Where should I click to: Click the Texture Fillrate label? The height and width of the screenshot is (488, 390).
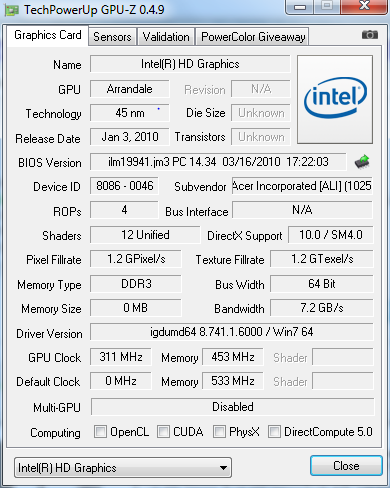[x=230, y=260]
